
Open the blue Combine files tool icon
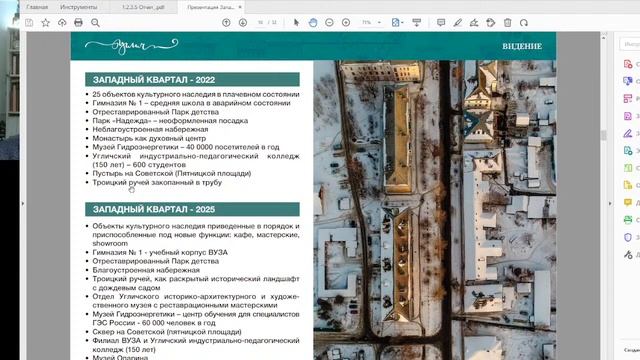(628, 81)
